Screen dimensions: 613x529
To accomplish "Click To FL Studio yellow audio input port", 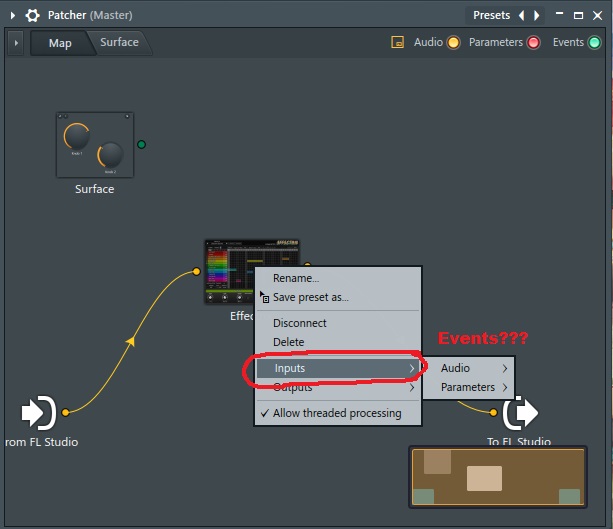I will (x=493, y=412).
